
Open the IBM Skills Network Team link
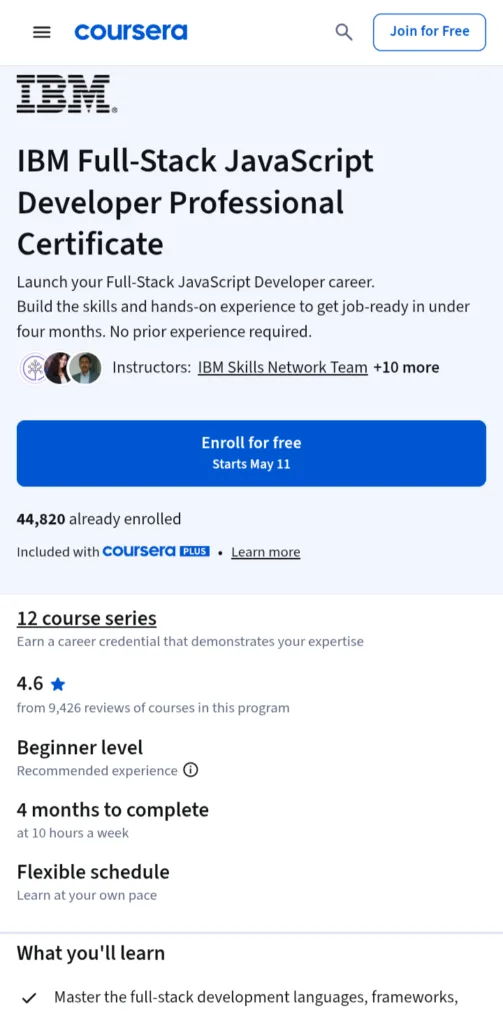(x=282, y=368)
